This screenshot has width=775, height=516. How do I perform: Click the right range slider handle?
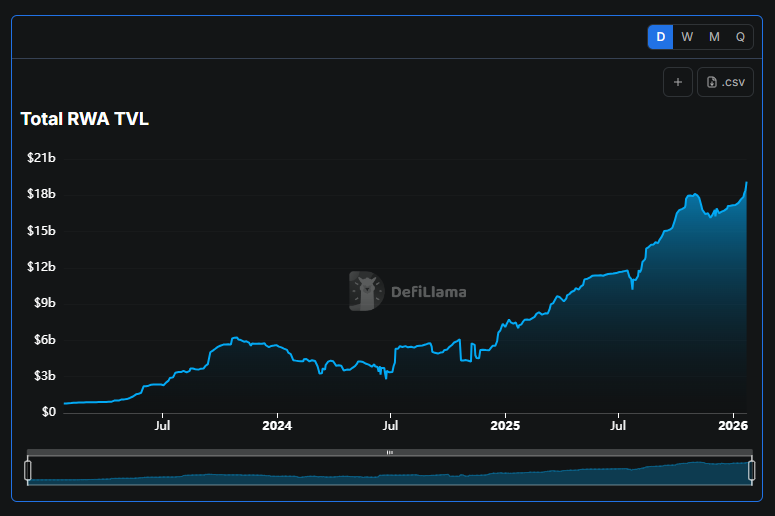(x=752, y=470)
